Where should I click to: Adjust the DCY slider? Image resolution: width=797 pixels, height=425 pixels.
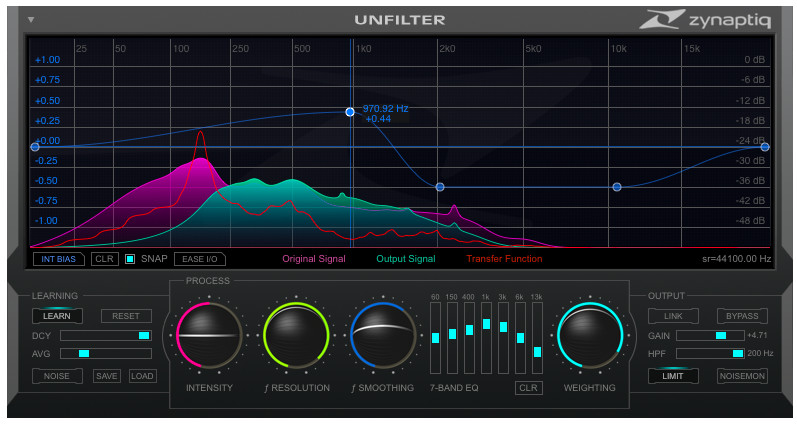tap(106, 336)
